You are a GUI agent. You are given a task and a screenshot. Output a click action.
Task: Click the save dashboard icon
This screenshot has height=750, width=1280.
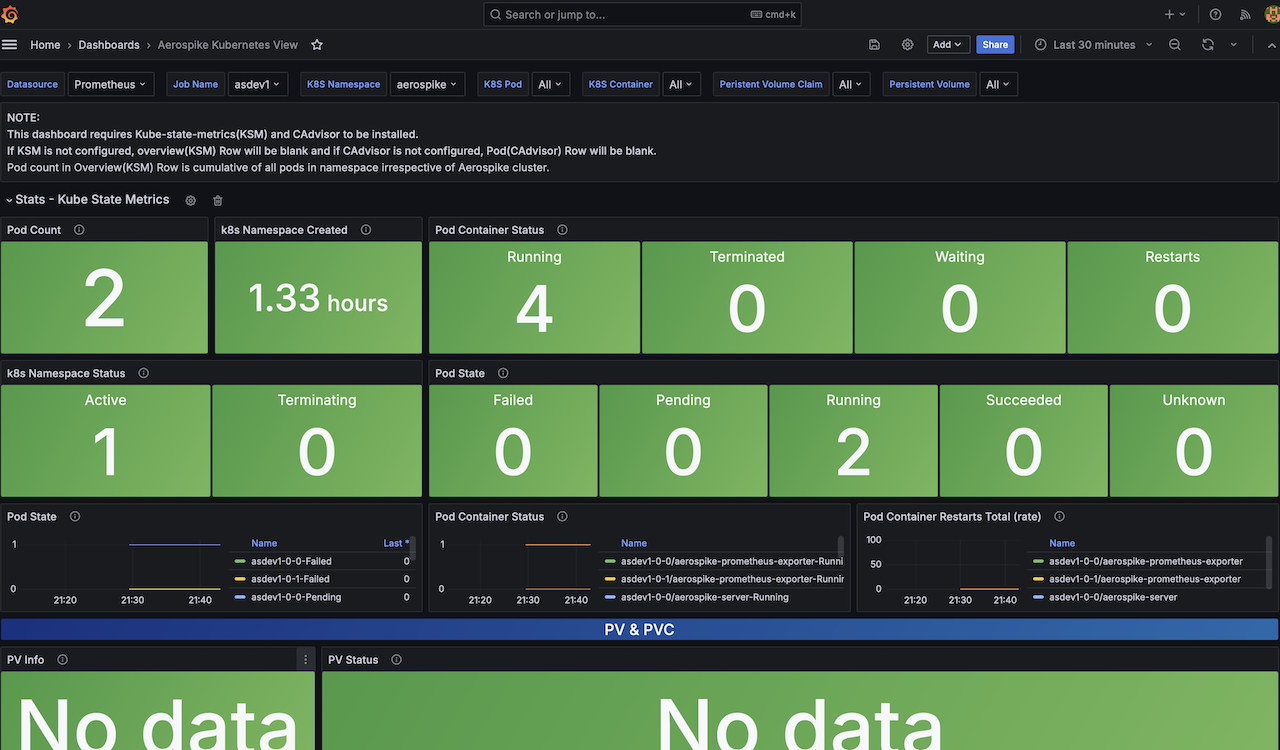click(x=874, y=45)
